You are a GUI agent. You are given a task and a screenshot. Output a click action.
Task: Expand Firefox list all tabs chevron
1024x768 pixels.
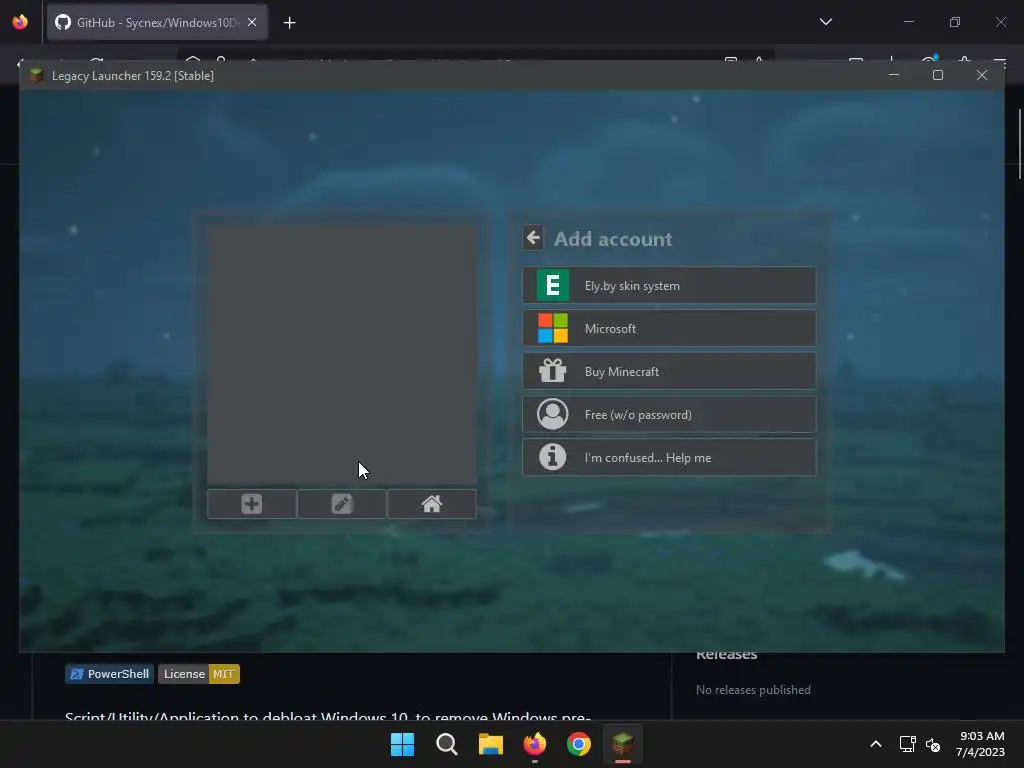click(x=825, y=22)
